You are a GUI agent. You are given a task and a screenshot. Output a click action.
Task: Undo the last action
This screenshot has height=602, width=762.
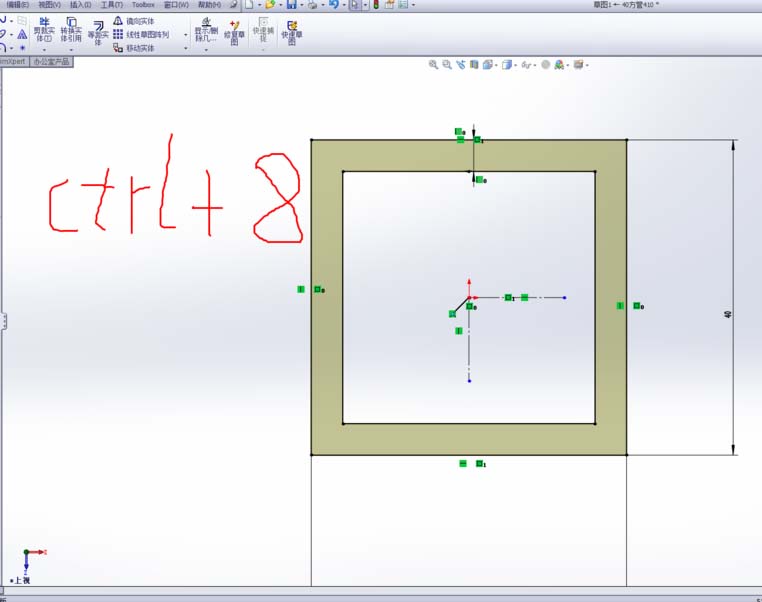coord(334,5)
